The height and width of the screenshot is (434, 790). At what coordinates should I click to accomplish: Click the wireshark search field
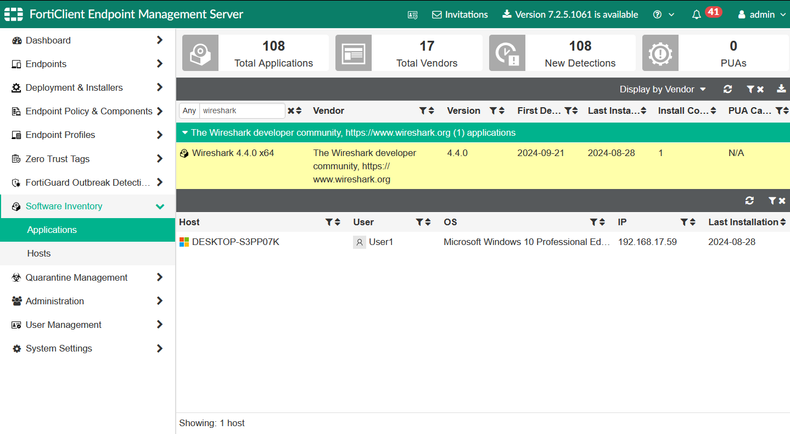point(242,111)
